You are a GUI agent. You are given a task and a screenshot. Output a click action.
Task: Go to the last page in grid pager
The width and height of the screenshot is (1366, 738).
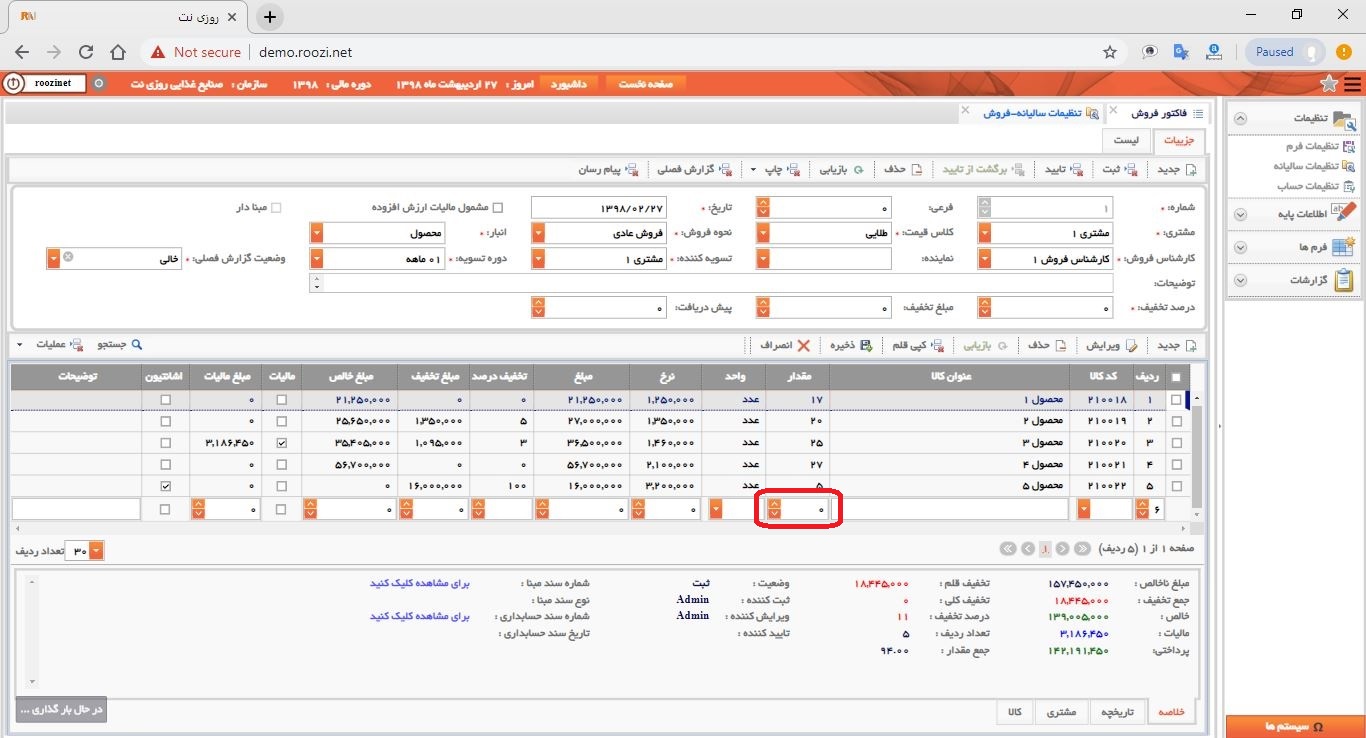(x=1008, y=549)
